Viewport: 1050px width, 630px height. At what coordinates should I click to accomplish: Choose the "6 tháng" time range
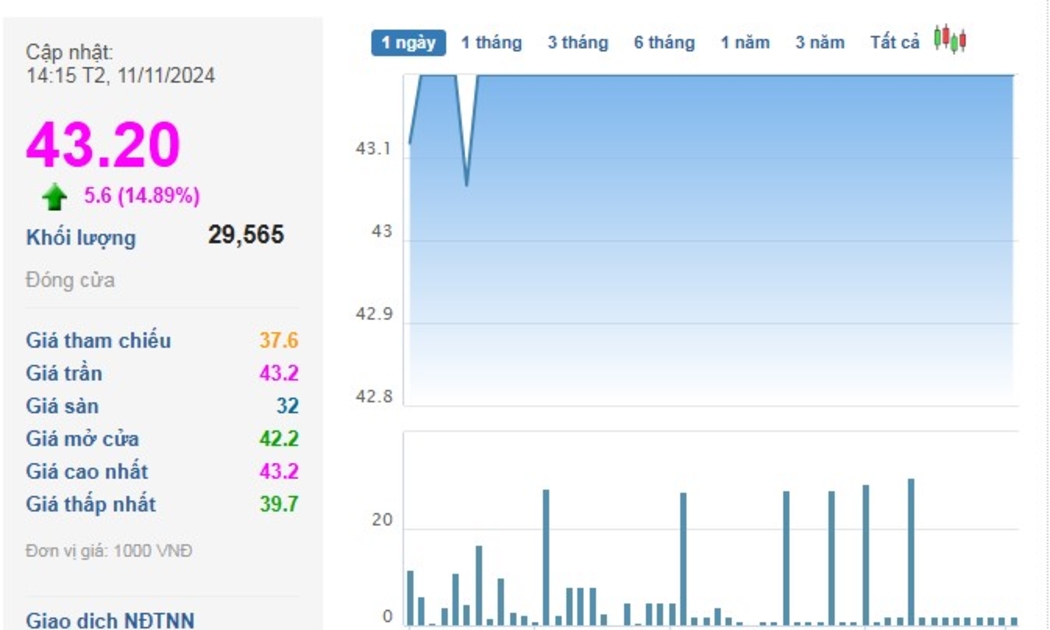(x=664, y=43)
